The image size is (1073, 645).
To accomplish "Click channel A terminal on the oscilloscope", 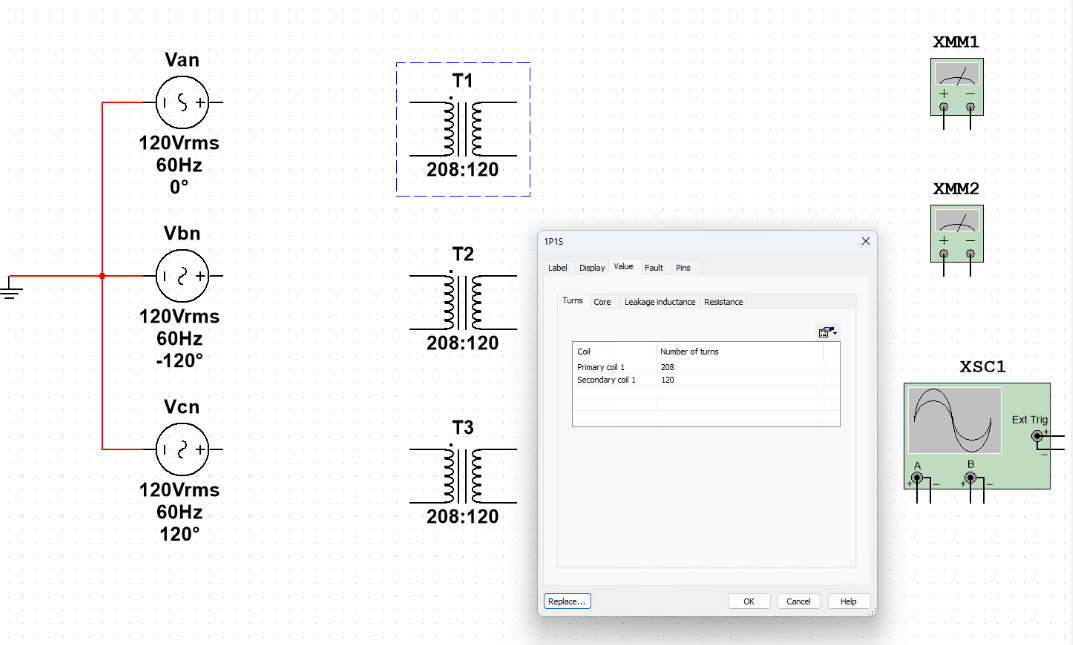I will coord(917,479).
